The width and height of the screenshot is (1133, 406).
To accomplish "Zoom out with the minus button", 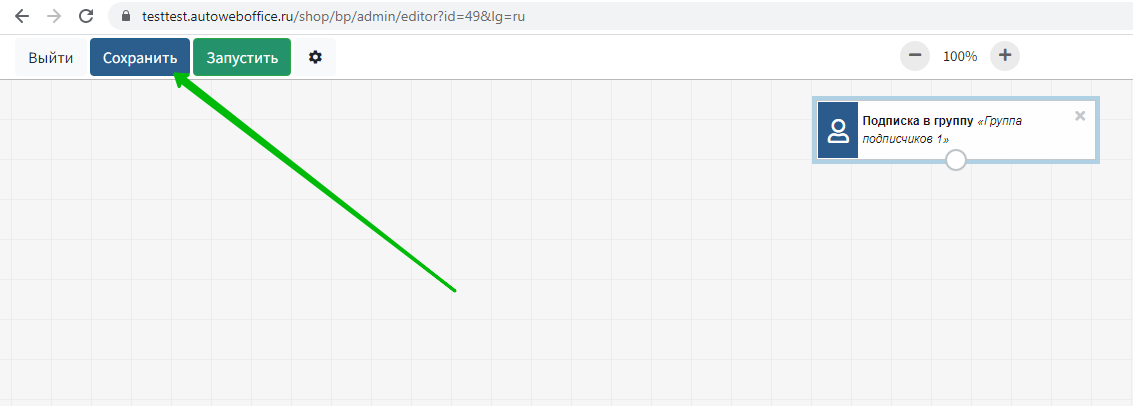I will (914, 56).
